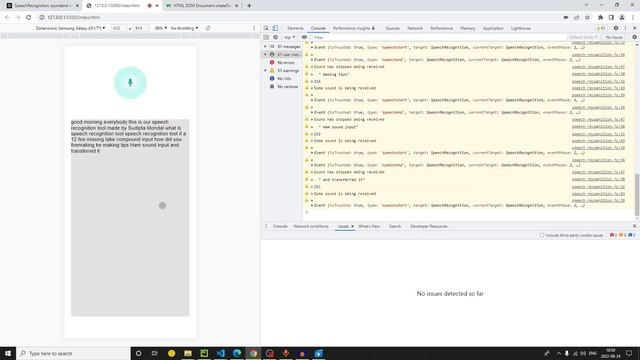Toggle the console sidebar panel icon
The image size is (640, 360).
click(x=266, y=37)
